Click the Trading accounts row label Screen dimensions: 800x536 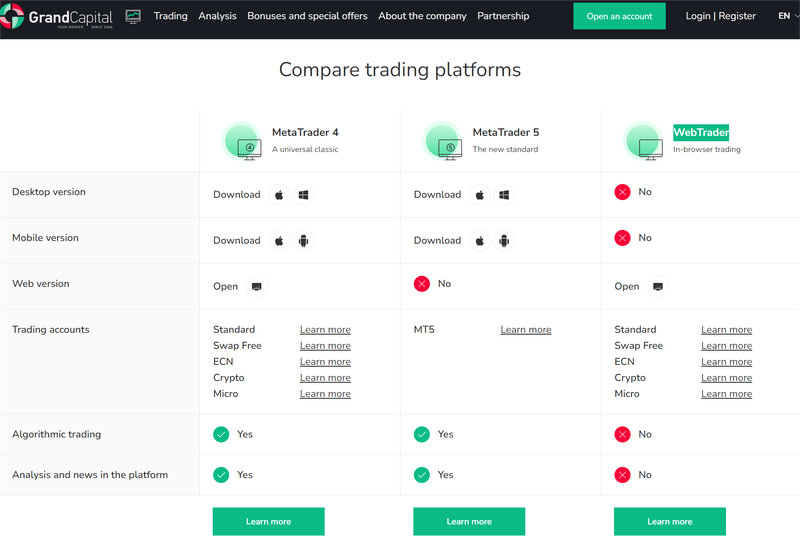click(x=51, y=330)
